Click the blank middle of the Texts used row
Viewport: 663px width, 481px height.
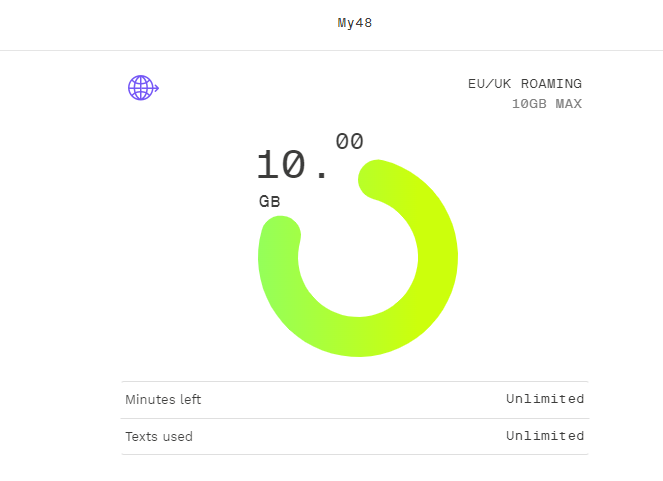(x=354, y=437)
